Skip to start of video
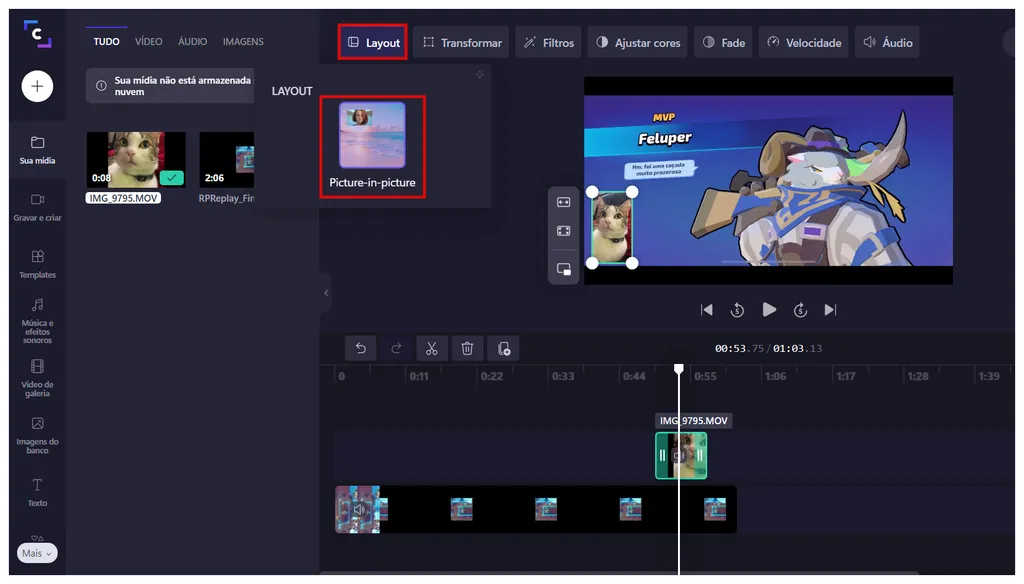The height and width of the screenshot is (584, 1024). point(707,310)
